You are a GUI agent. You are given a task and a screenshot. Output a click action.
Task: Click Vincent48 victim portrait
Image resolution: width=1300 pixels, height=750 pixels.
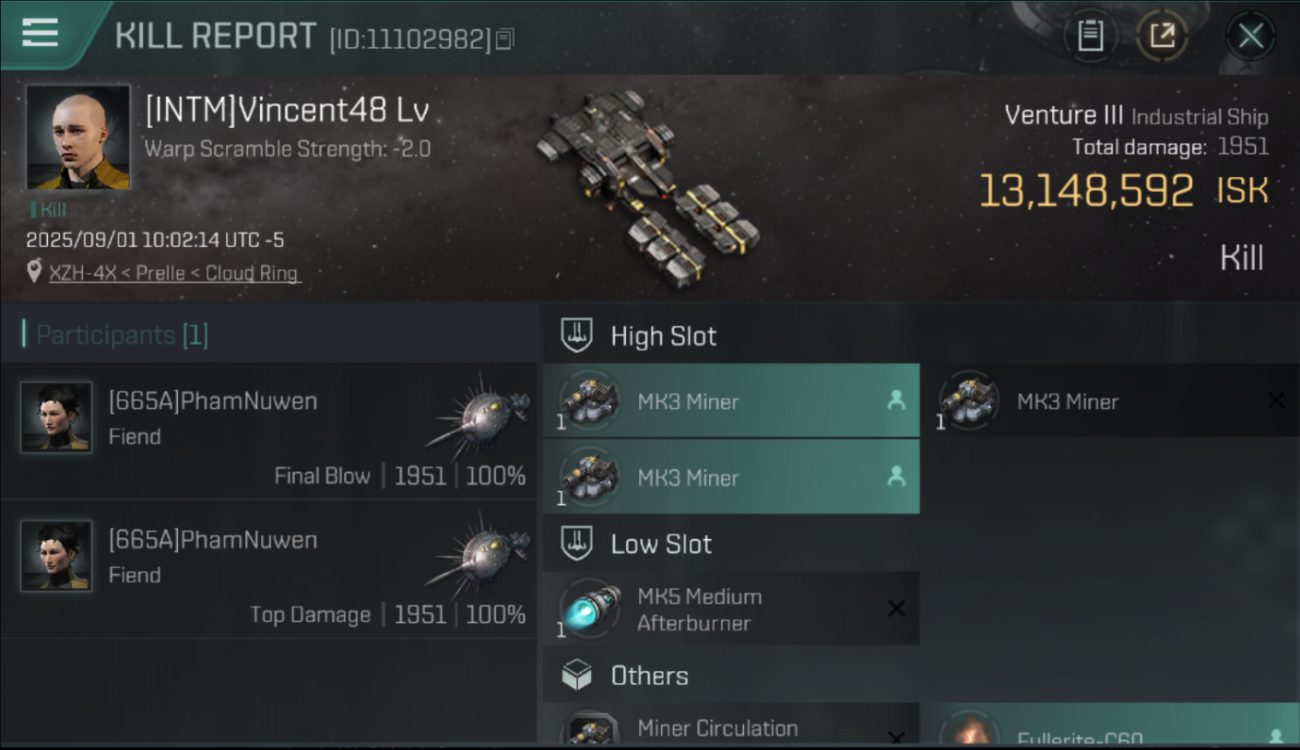click(x=78, y=137)
